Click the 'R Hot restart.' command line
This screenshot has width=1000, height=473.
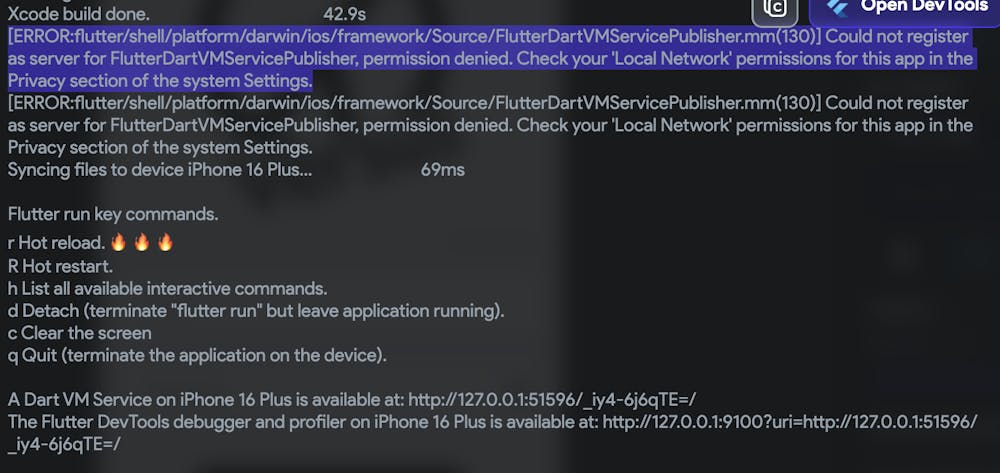[61, 266]
